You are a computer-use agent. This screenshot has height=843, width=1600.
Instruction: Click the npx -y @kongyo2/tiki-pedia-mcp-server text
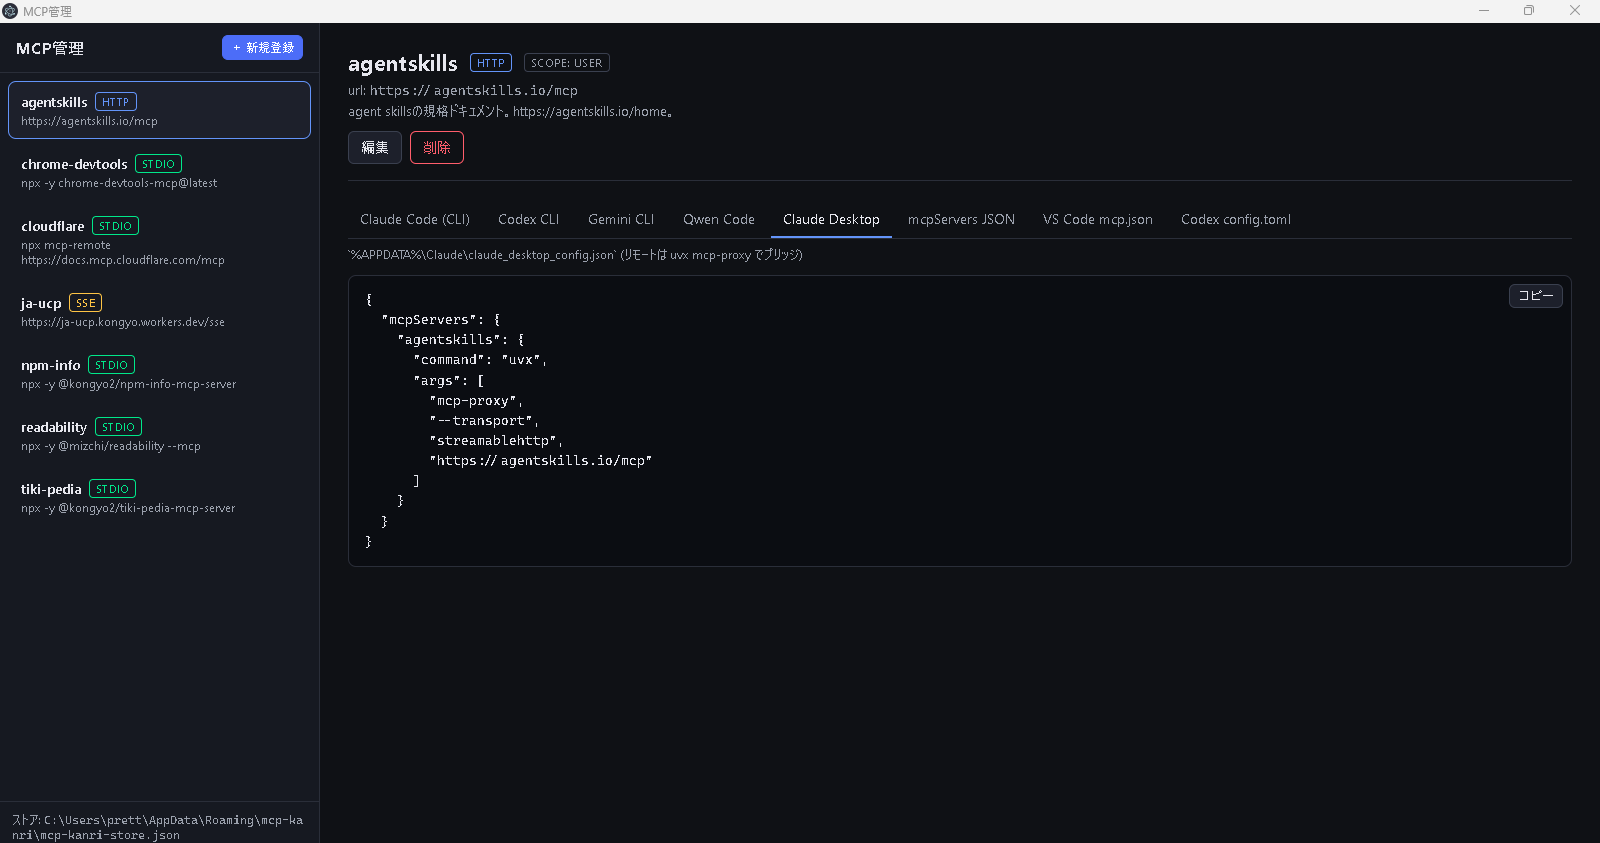coord(128,509)
